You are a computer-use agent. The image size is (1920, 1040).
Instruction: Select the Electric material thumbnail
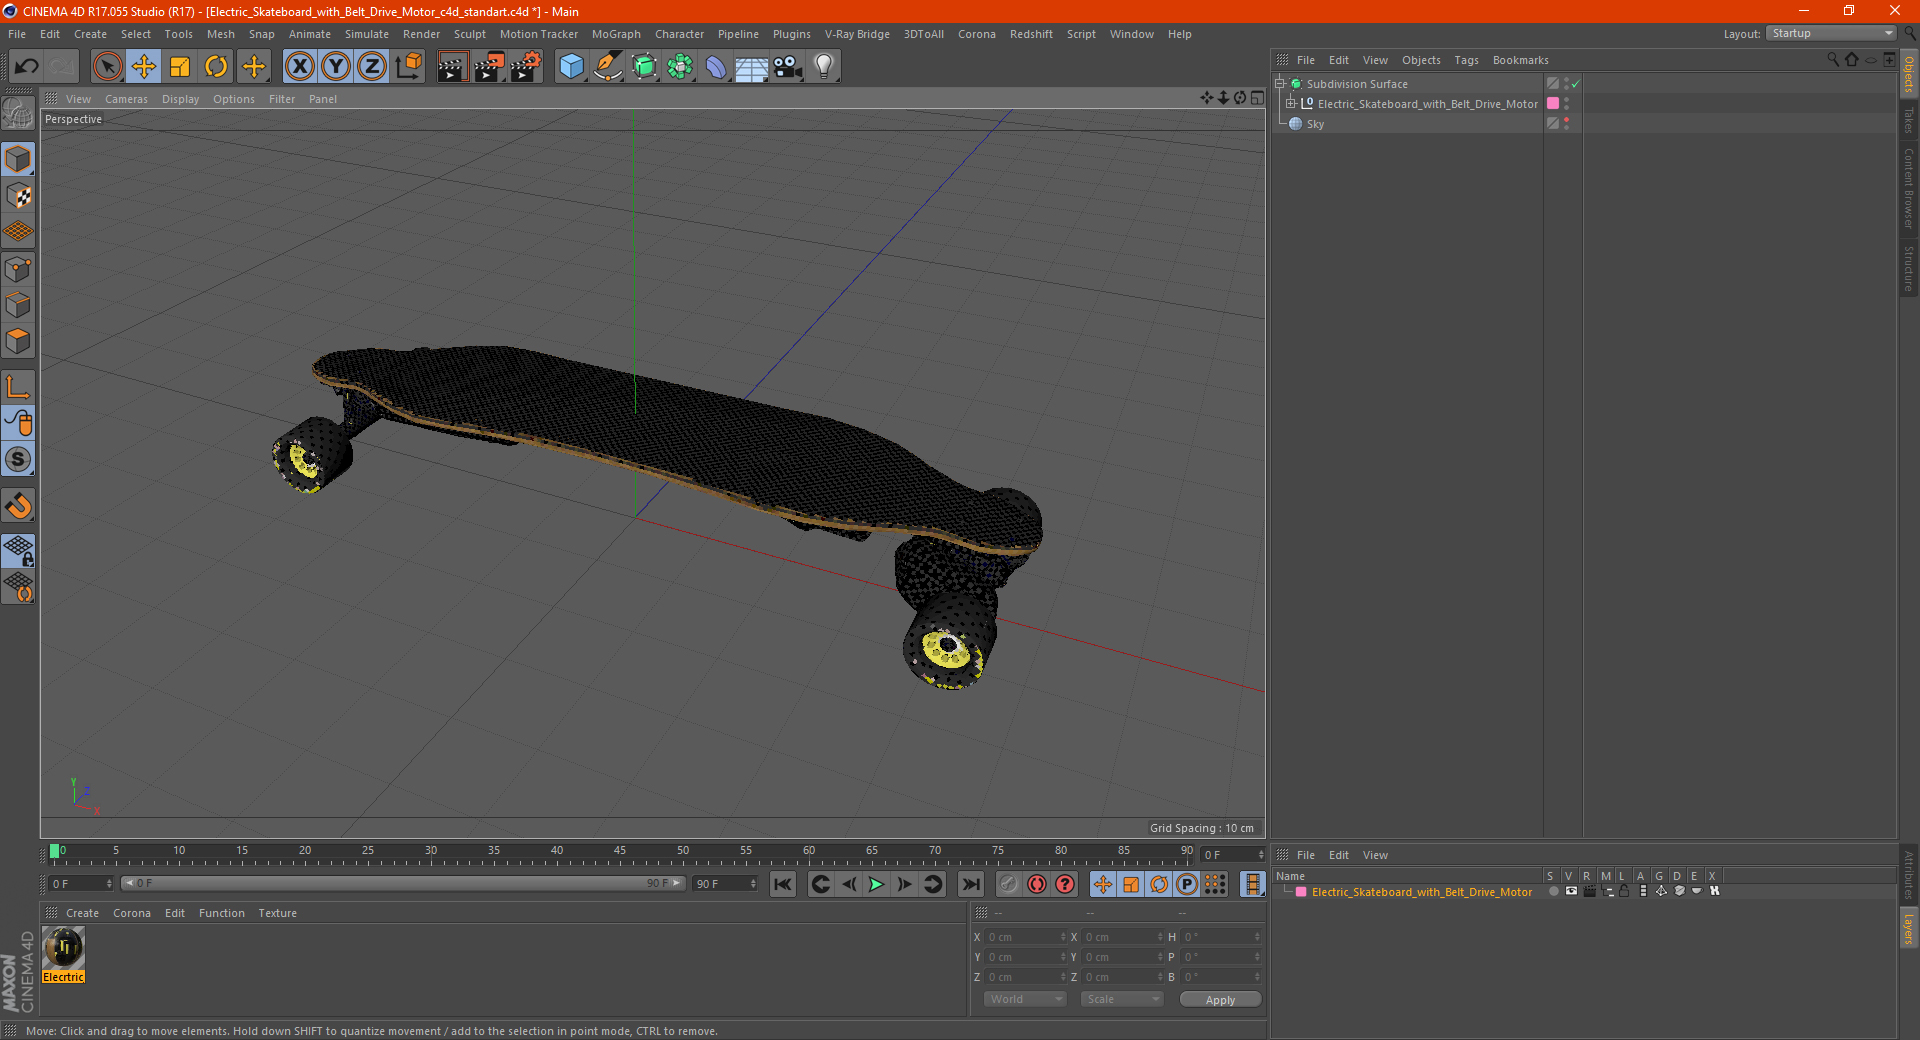(64, 948)
